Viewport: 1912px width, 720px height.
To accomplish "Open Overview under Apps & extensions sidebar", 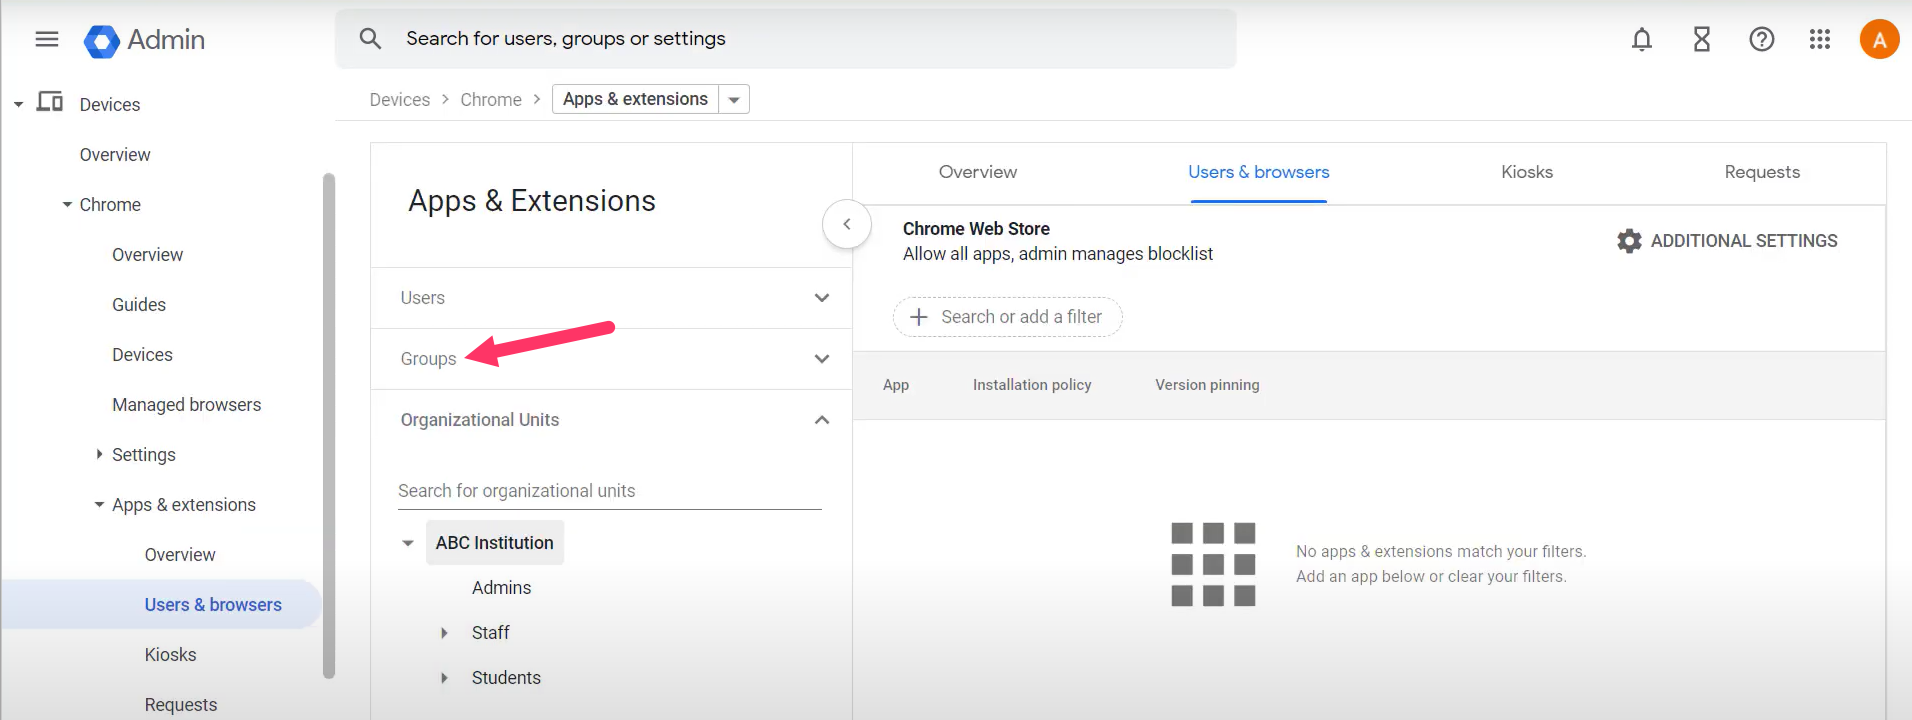I will 180,555.
